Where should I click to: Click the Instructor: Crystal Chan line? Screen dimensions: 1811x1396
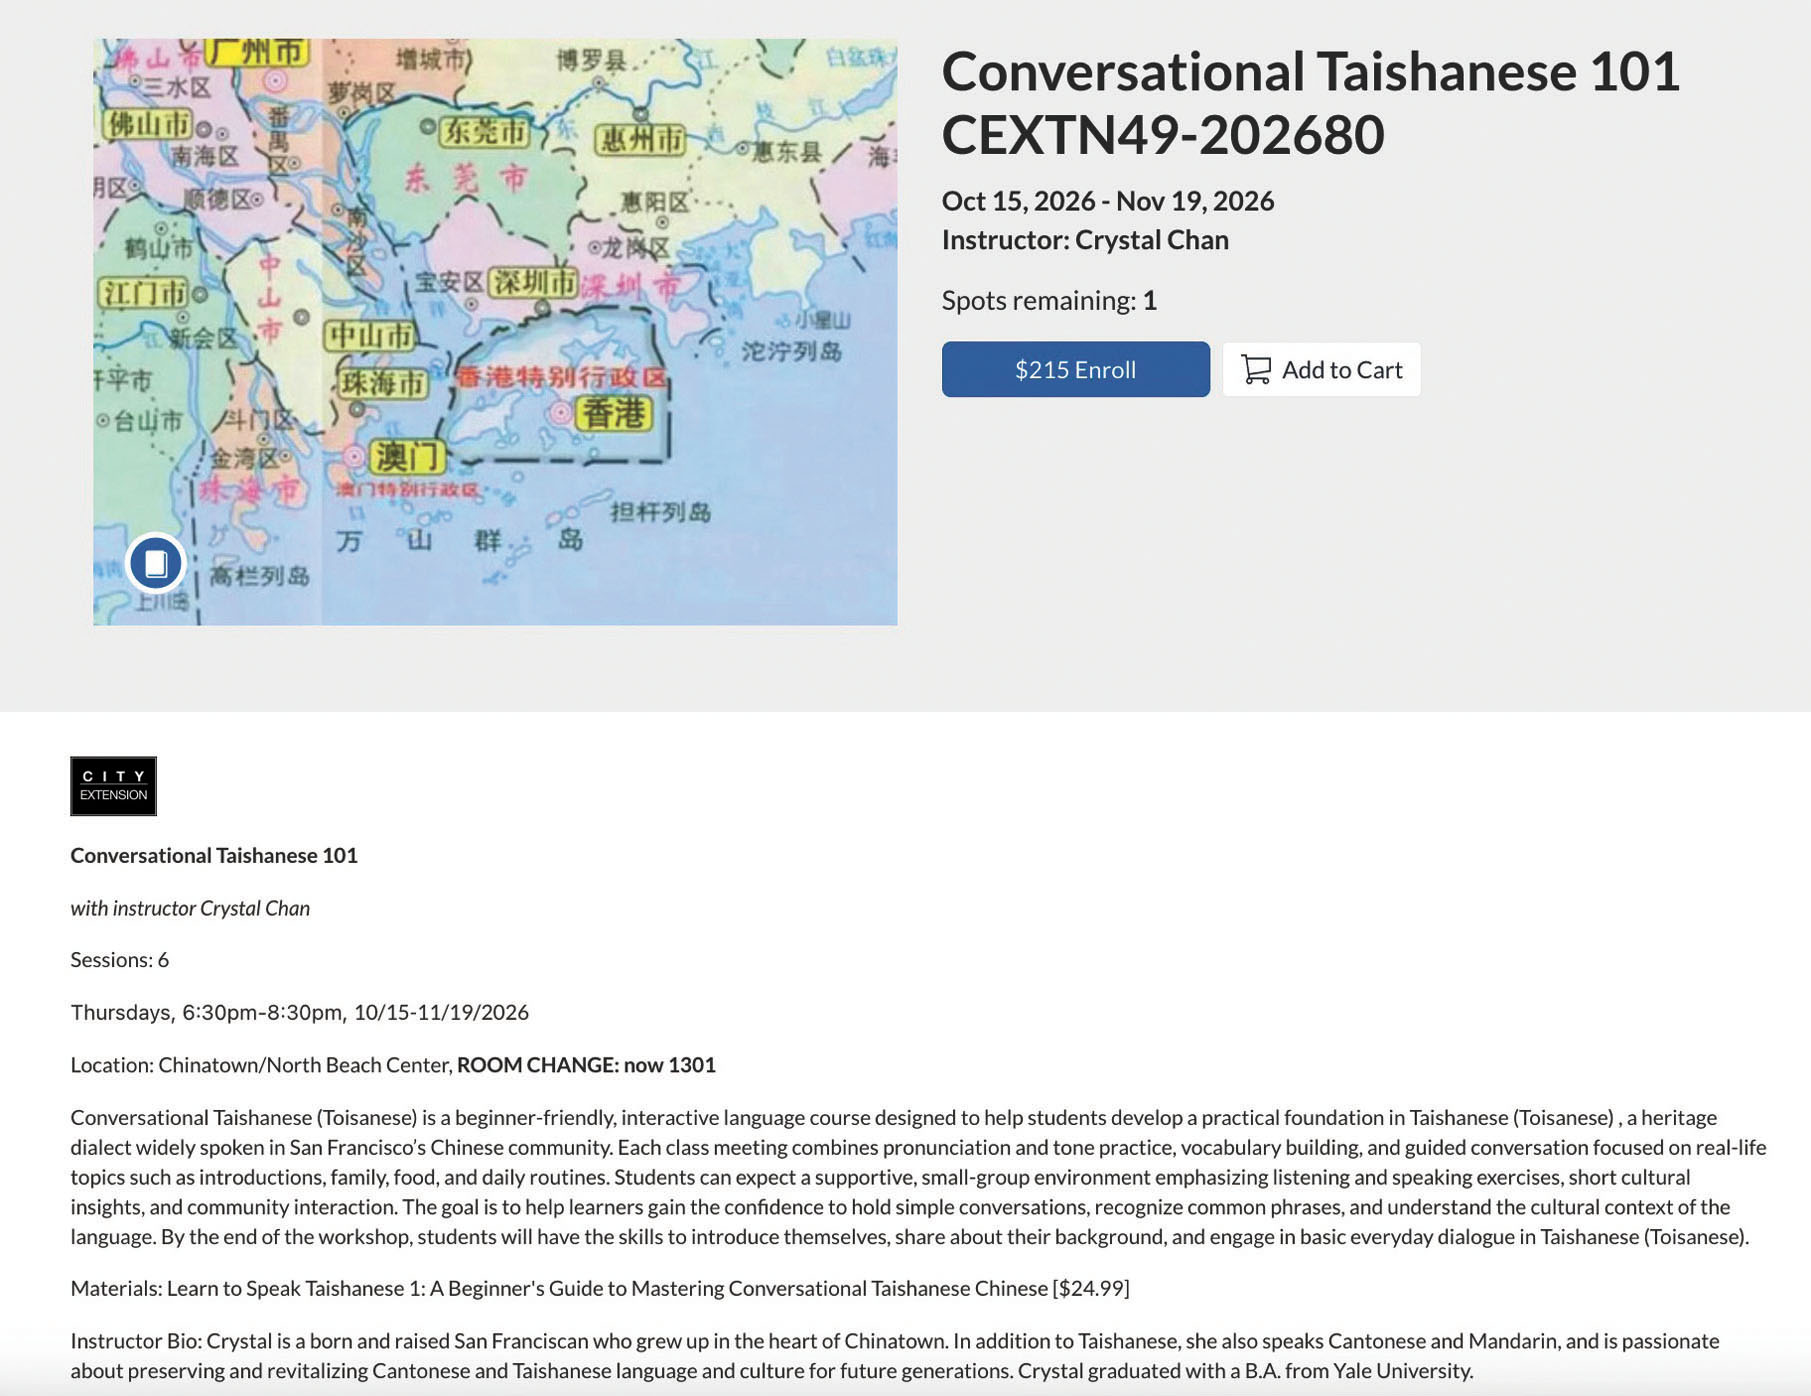[1085, 240]
